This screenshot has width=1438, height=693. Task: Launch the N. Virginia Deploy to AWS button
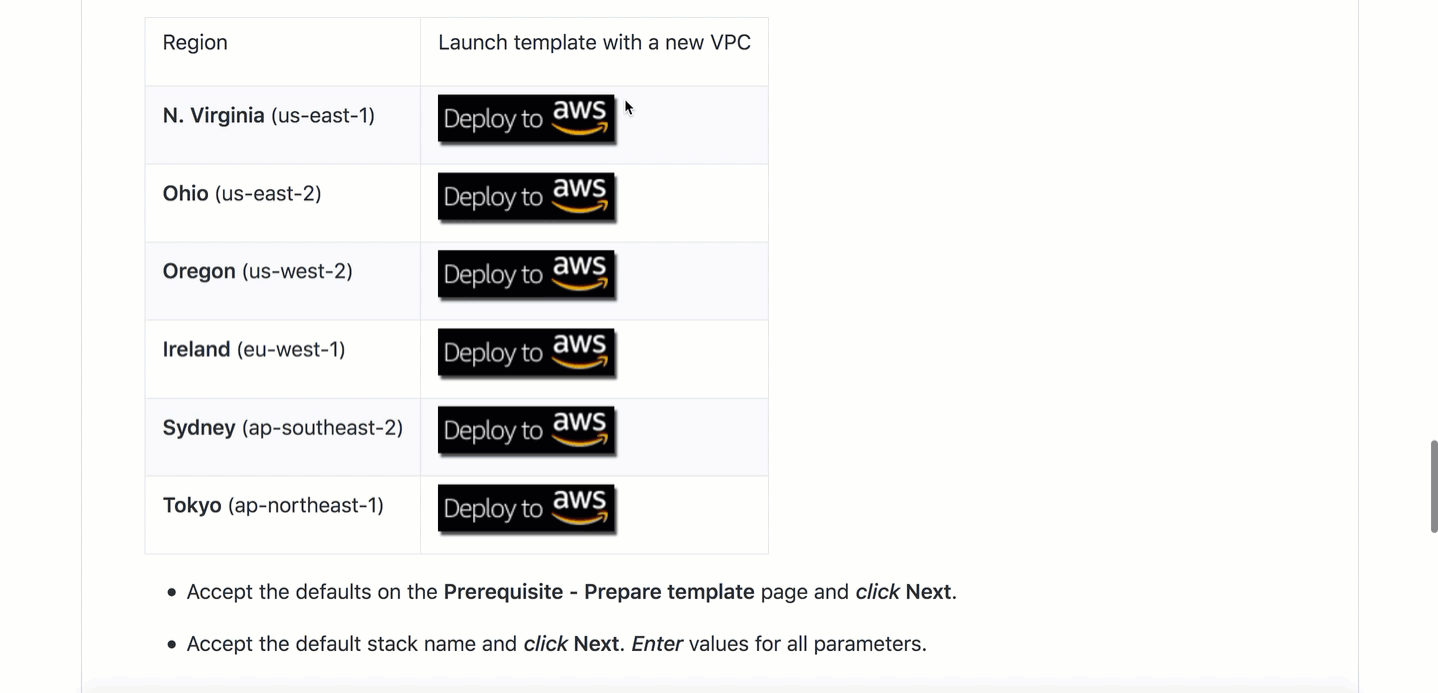(527, 120)
